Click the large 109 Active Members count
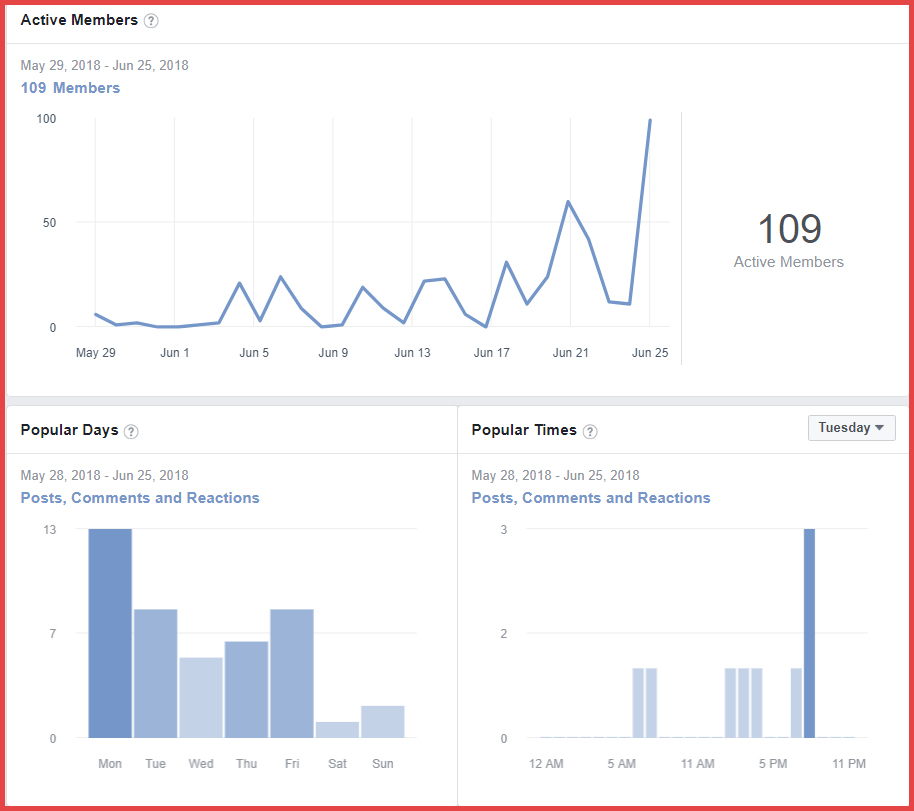 pos(789,230)
